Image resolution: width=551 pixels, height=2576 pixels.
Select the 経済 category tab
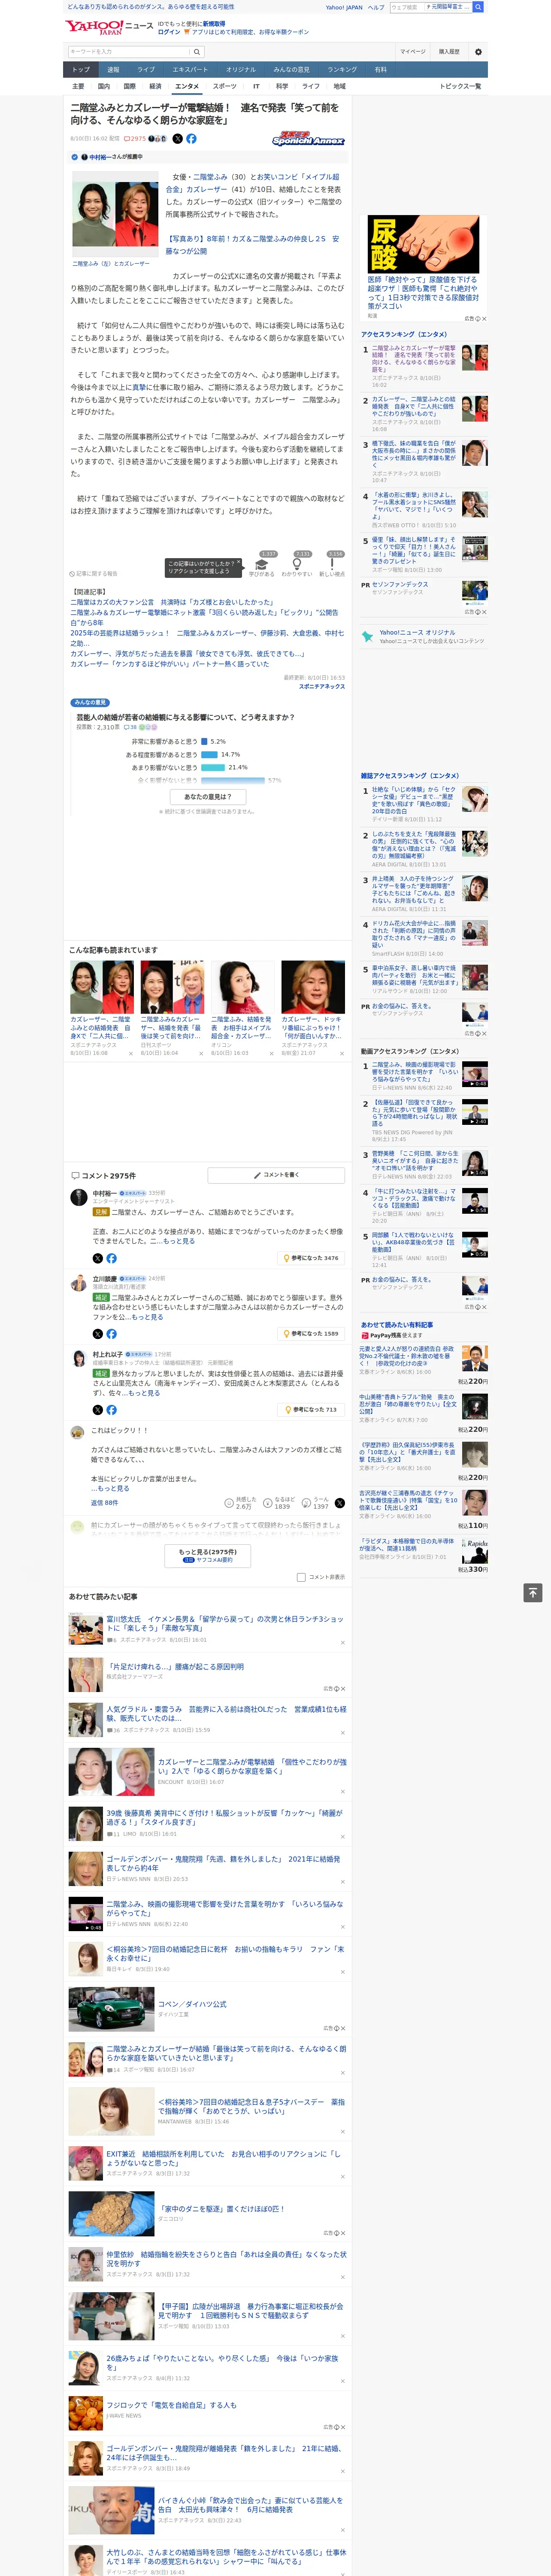(155, 86)
